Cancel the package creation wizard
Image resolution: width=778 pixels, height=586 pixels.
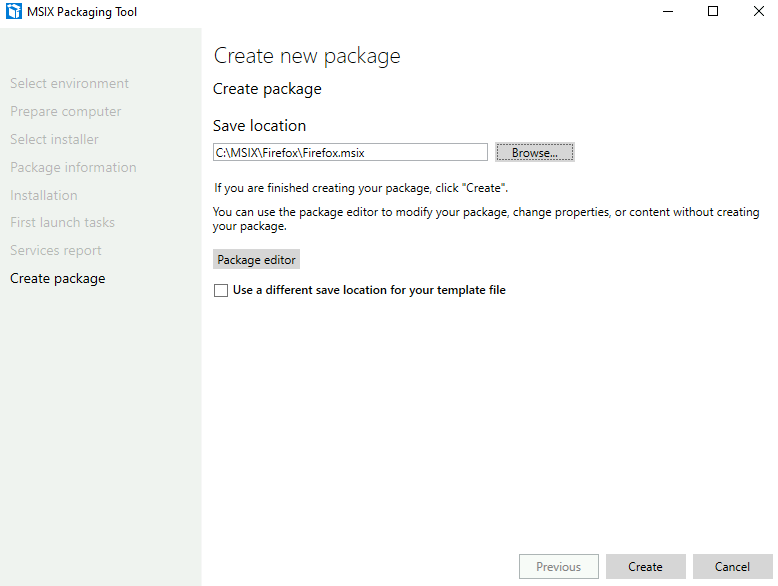[x=732, y=567]
